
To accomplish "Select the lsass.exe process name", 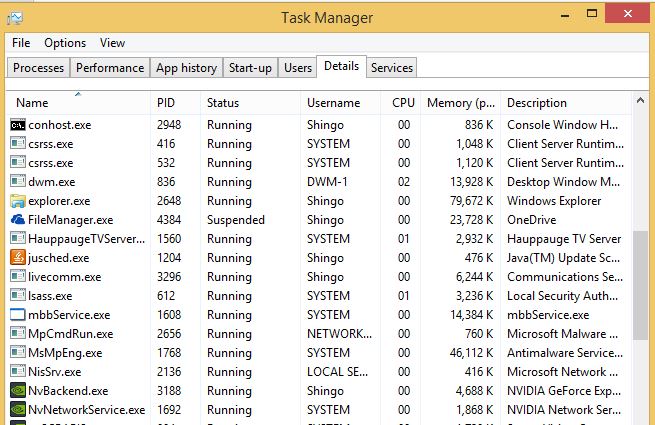I will click(50, 296).
